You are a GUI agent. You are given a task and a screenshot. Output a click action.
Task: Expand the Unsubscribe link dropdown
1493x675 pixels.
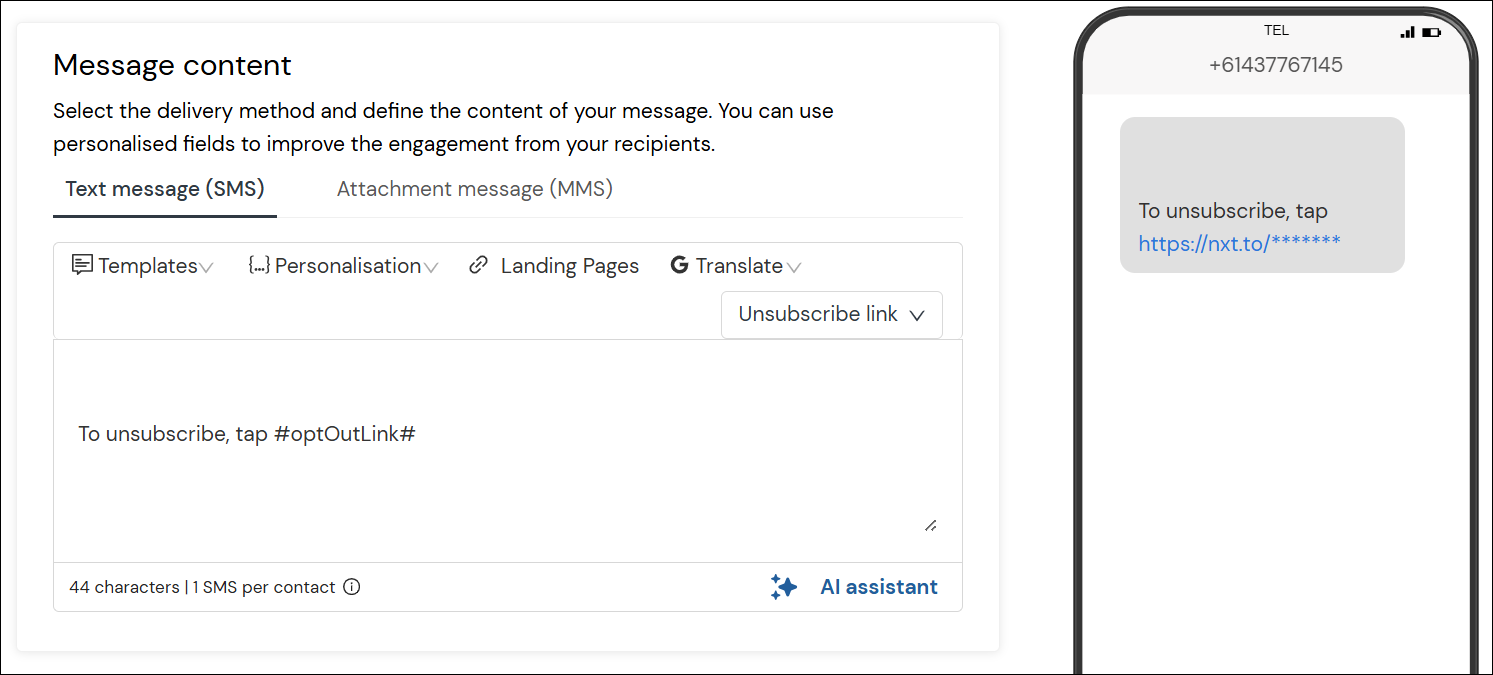(x=832, y=315)
